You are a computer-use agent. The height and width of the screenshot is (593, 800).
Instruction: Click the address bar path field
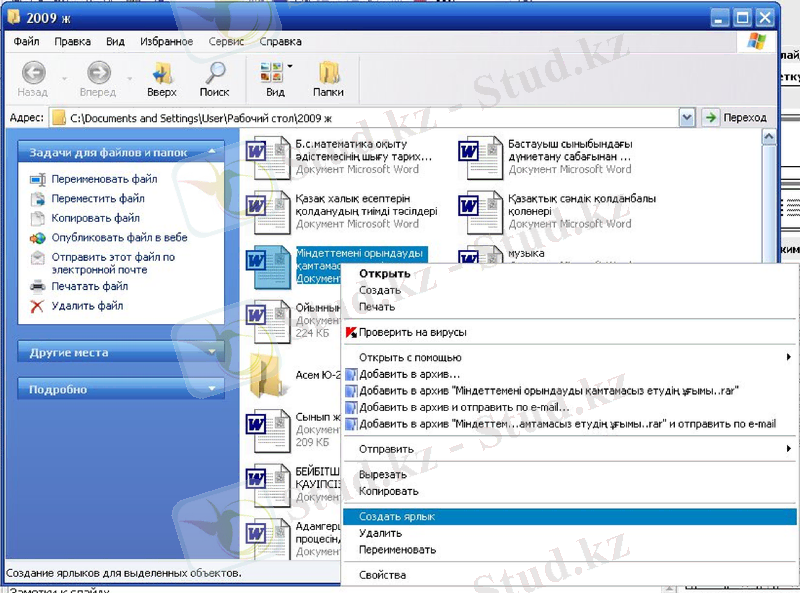370,118
